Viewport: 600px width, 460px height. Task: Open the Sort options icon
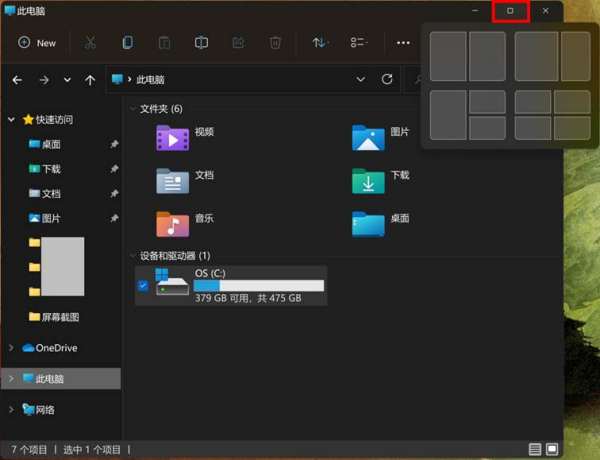click(x=319, y=43)
